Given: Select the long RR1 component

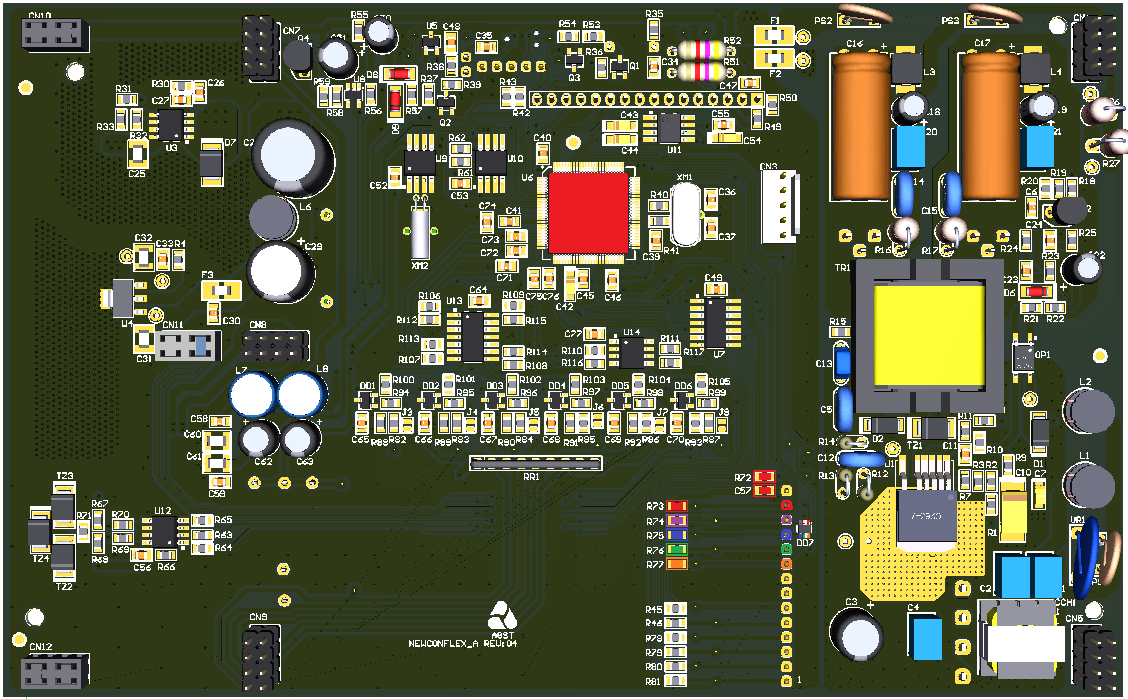Looking at the screenshot, I should 536,462.
